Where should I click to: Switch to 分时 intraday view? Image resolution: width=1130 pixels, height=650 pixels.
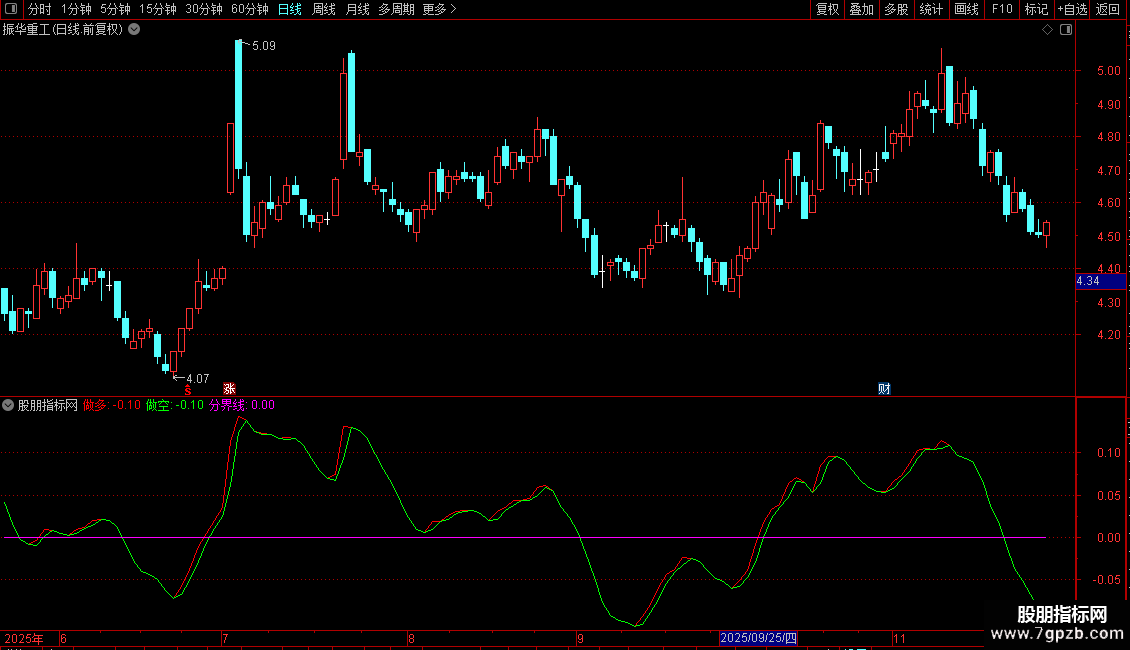(x=40, y=9)
